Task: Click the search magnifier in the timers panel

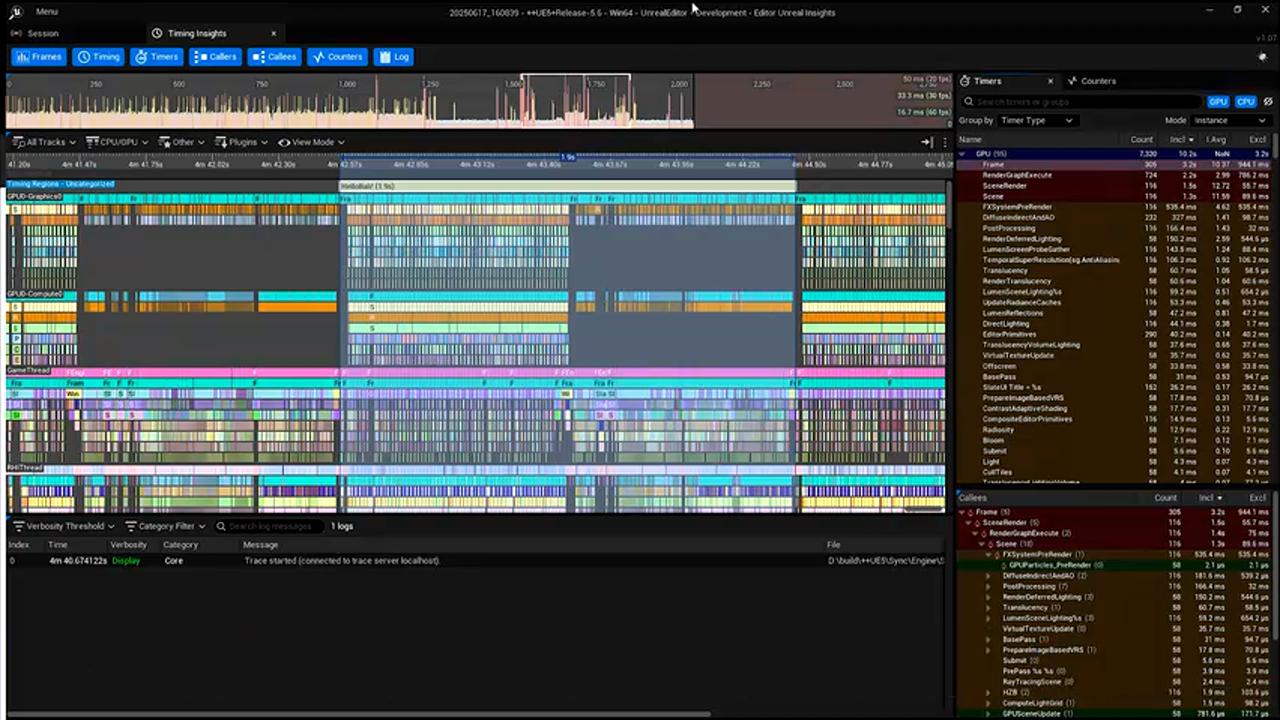Action: [968, 101]
